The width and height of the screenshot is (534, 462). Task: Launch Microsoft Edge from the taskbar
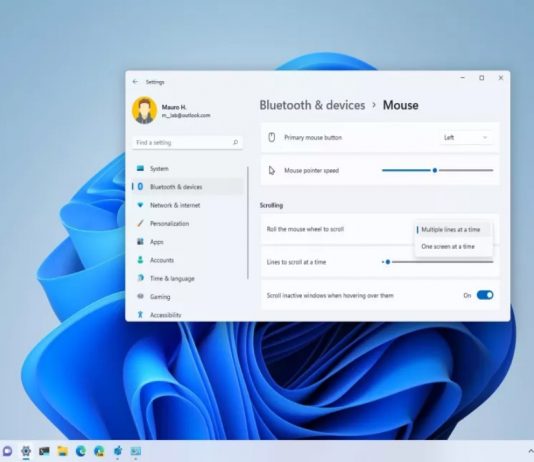click(x=81, y=451)
